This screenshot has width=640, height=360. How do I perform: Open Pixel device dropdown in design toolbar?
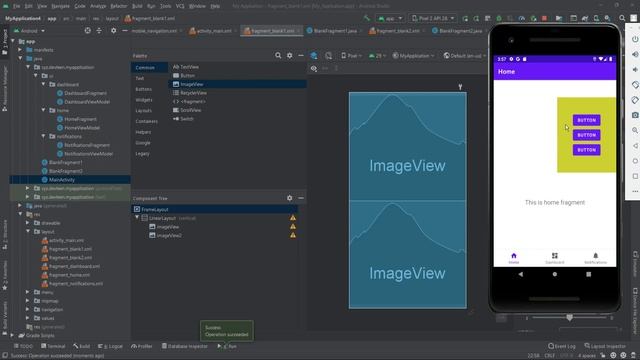[x=351, y=56]
